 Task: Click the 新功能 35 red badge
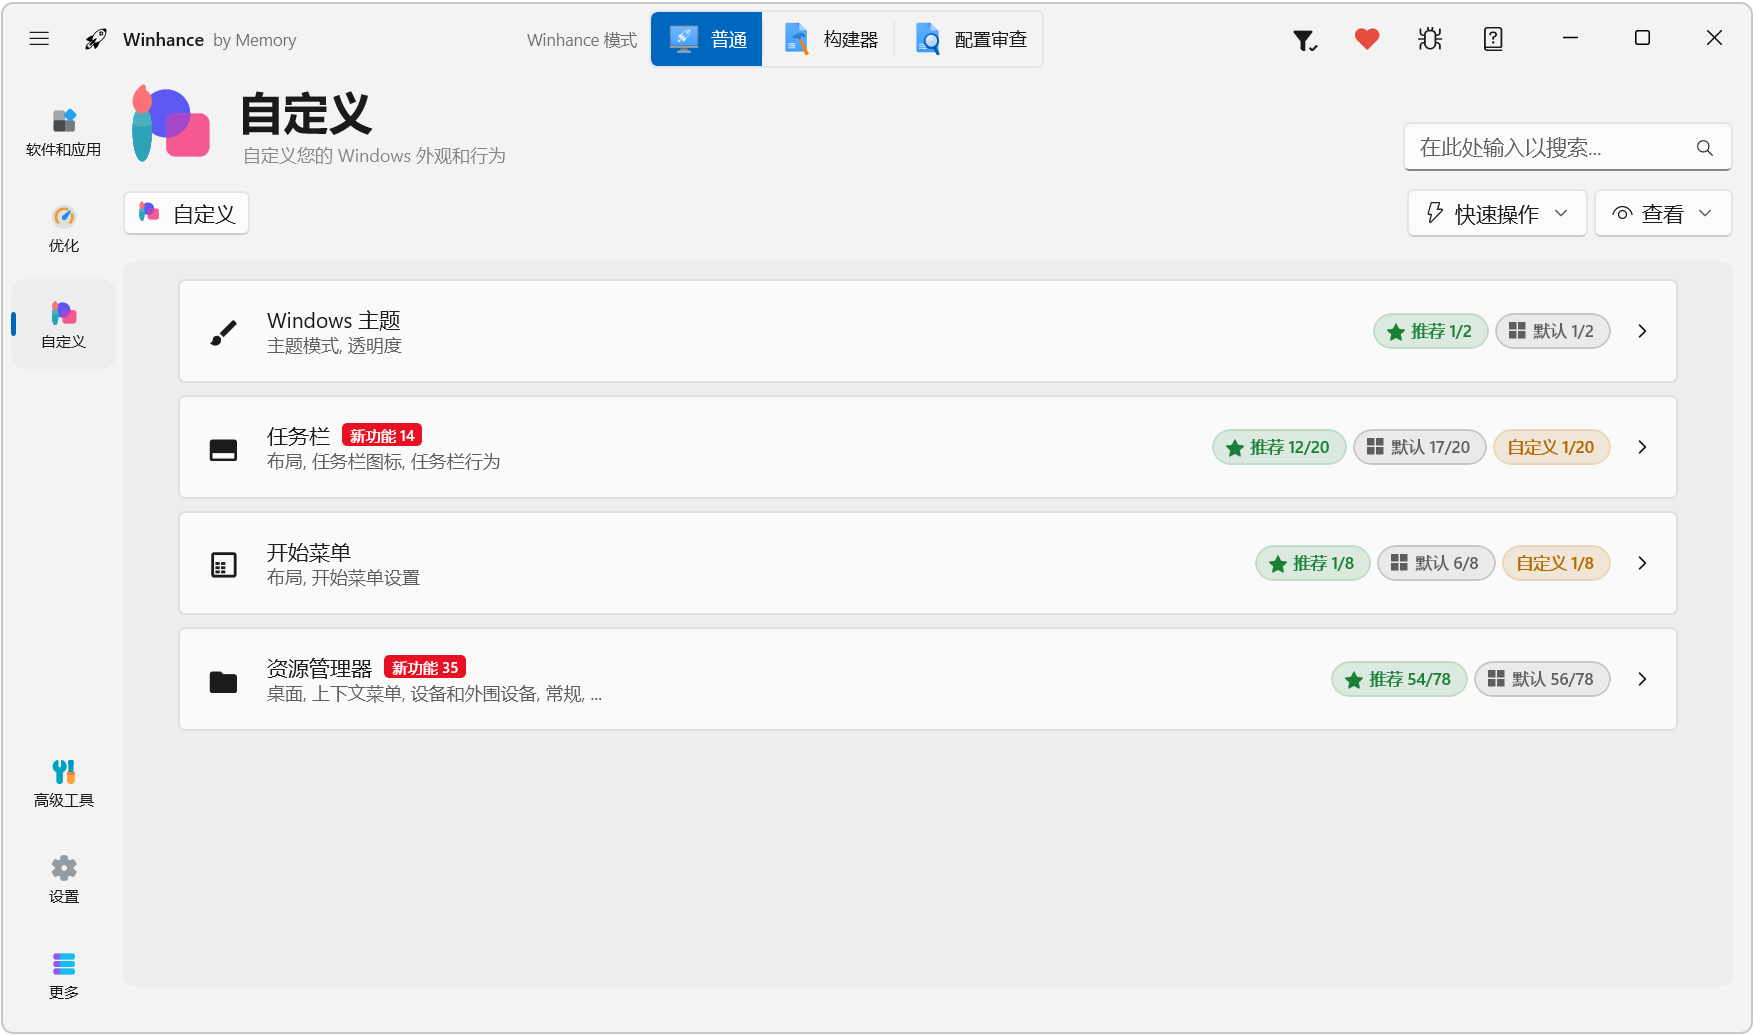click(x=425, y=667)
